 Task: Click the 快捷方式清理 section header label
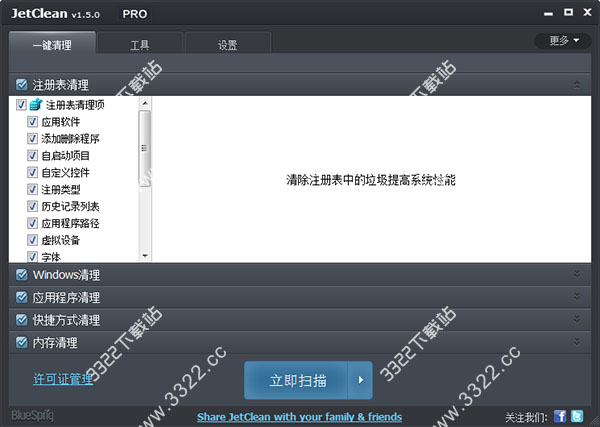(66, 320)
